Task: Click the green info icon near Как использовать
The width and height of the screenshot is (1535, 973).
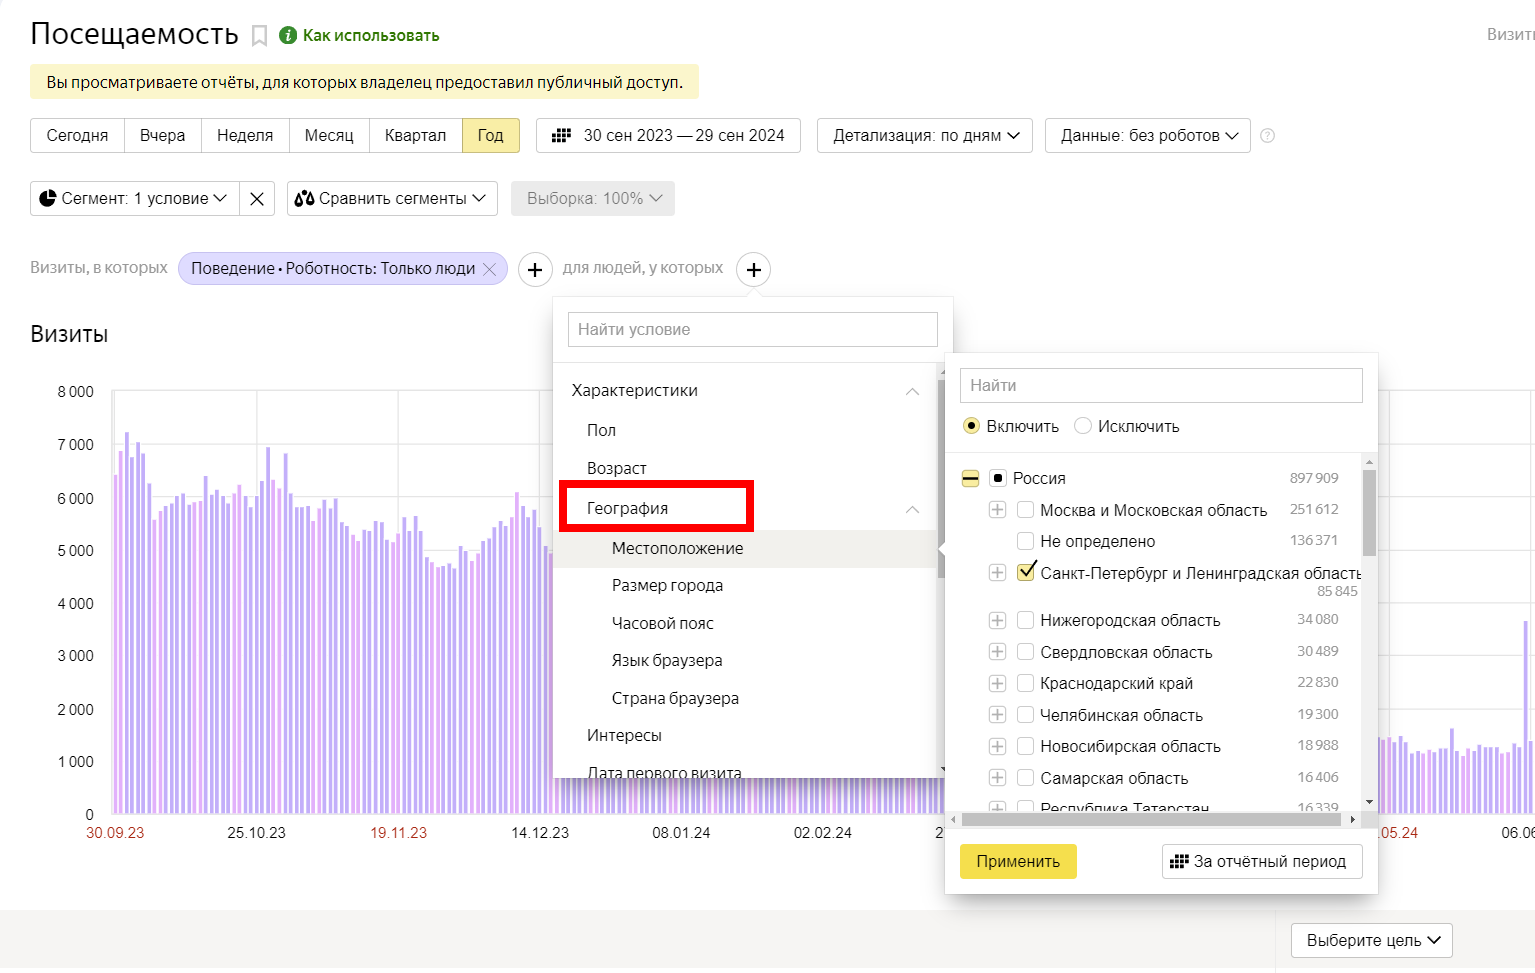Action: point(288,35)
